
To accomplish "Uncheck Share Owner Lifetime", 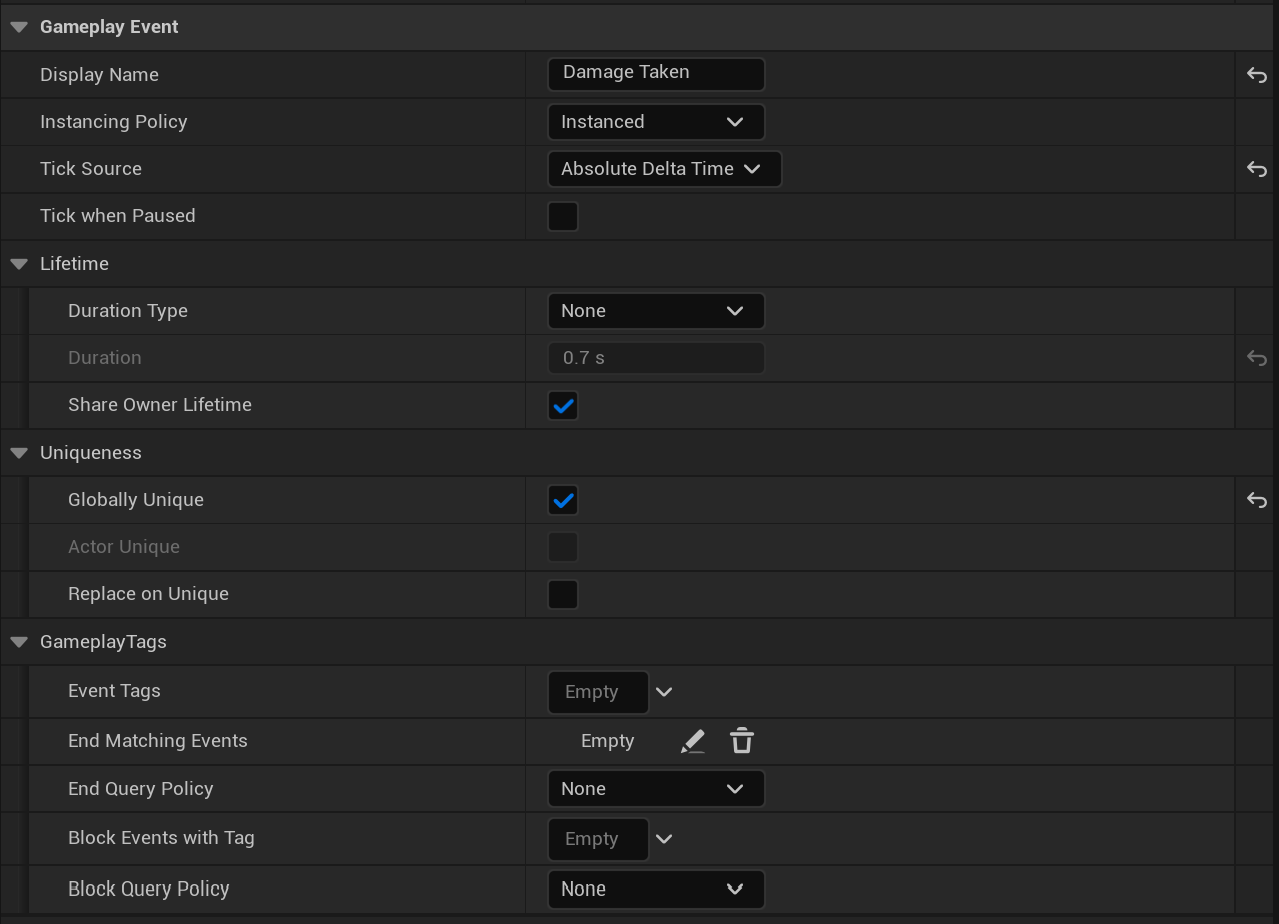I will [563, 405].
